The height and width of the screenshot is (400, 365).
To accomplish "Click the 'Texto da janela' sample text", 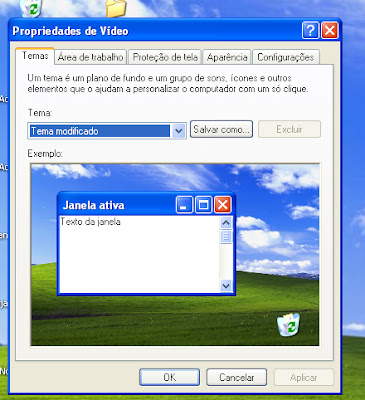I will point(91,222).
